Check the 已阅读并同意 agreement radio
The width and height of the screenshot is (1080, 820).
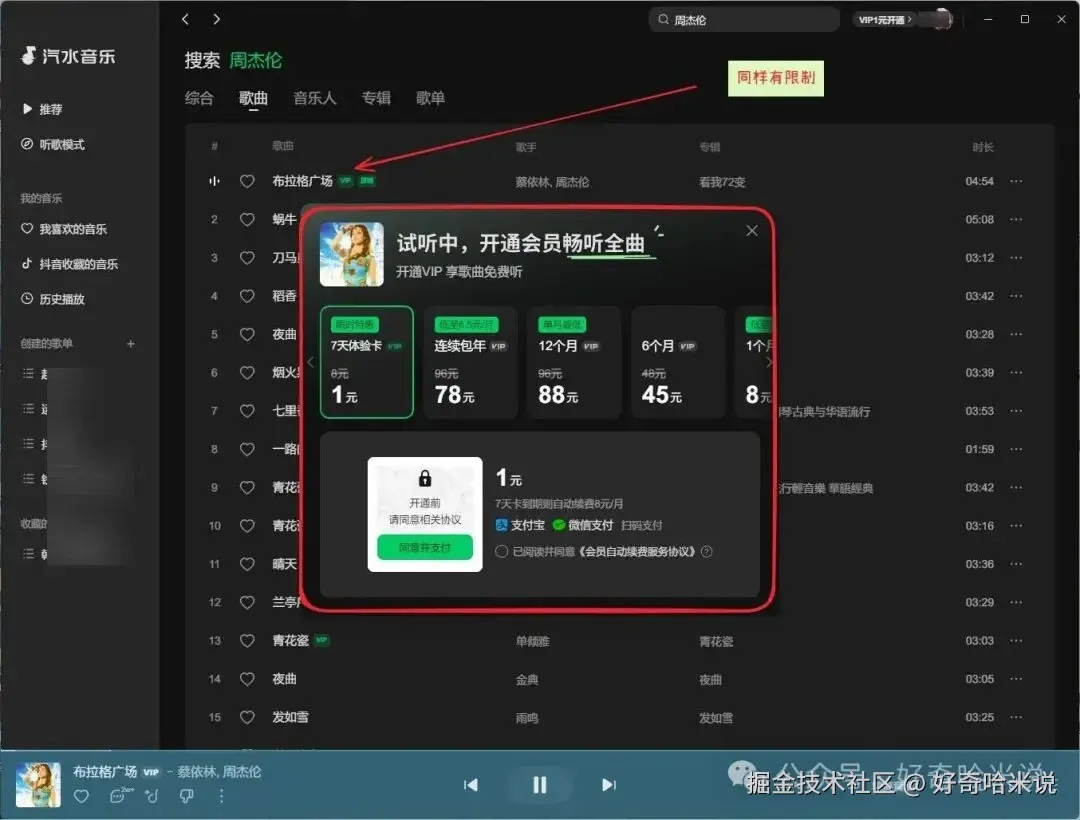coord(501,551)
